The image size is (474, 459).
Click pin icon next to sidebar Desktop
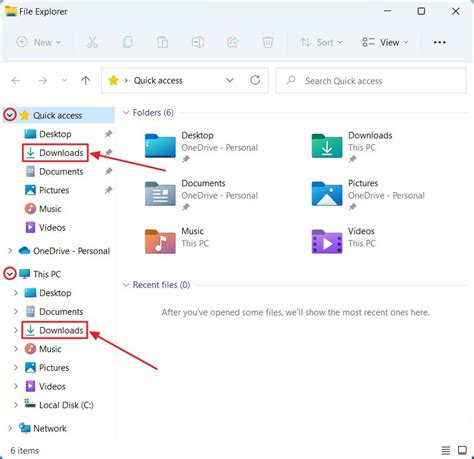tap(108, 134)
